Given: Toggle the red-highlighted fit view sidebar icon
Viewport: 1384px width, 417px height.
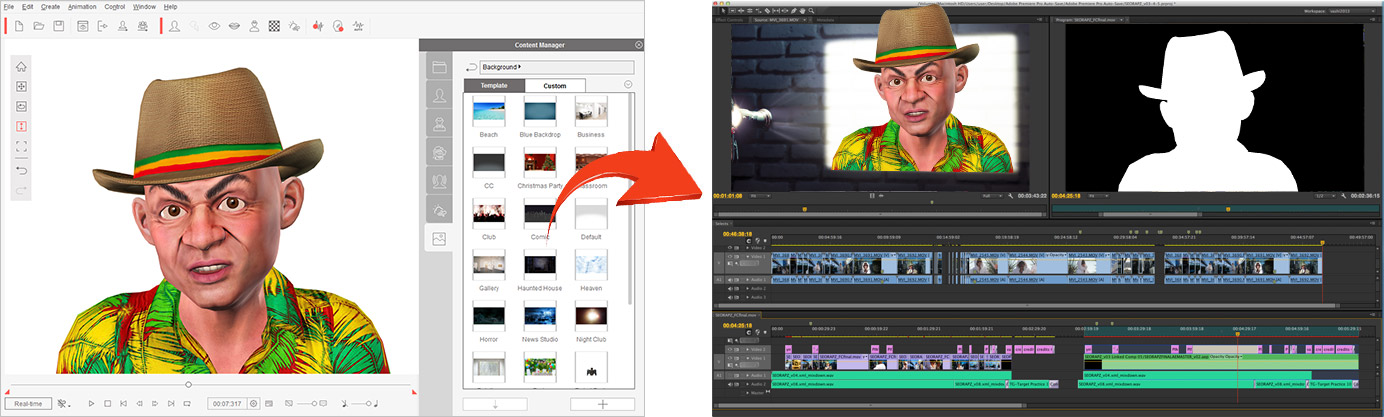Looking at the screenshot, I should 22,127.
